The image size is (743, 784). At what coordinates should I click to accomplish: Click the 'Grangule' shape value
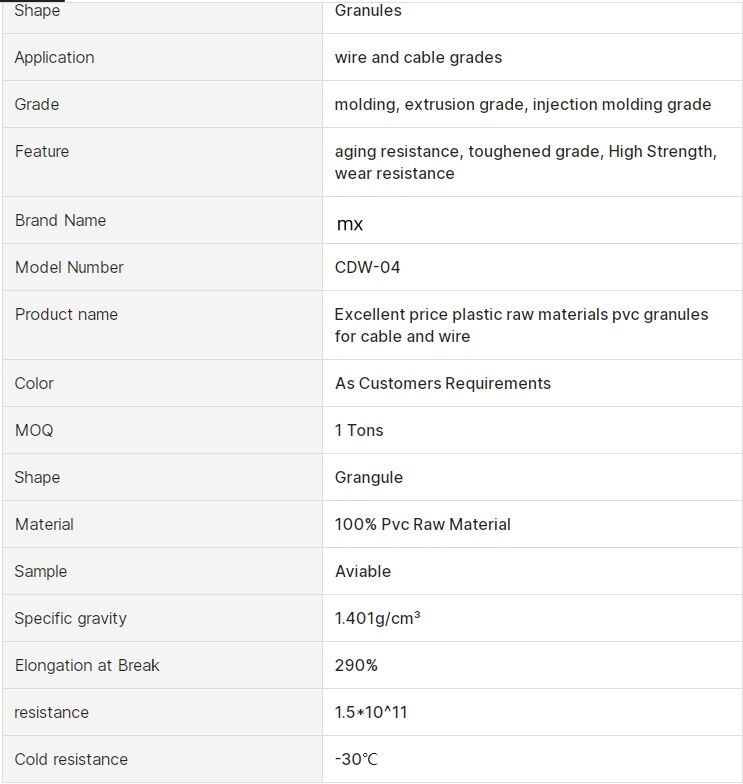pos(369,478)
